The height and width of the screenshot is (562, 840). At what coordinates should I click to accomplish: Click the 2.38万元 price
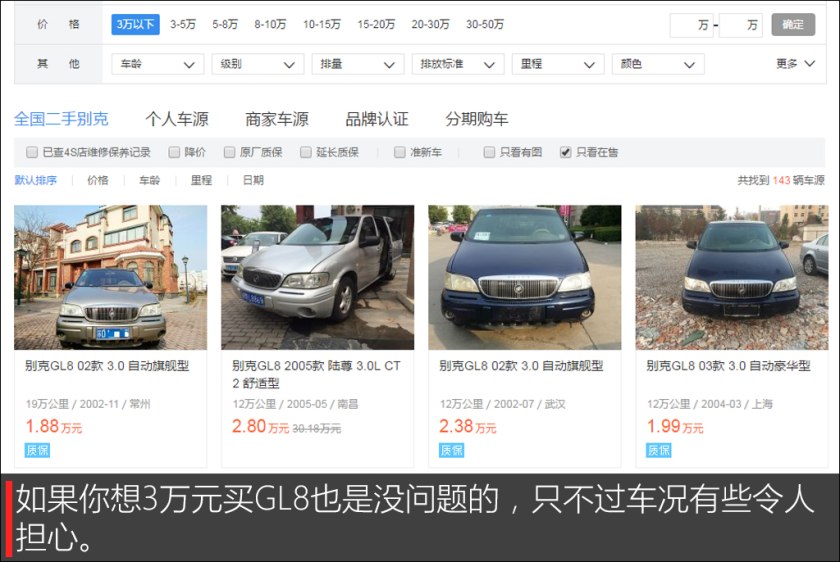pos(468,427)
